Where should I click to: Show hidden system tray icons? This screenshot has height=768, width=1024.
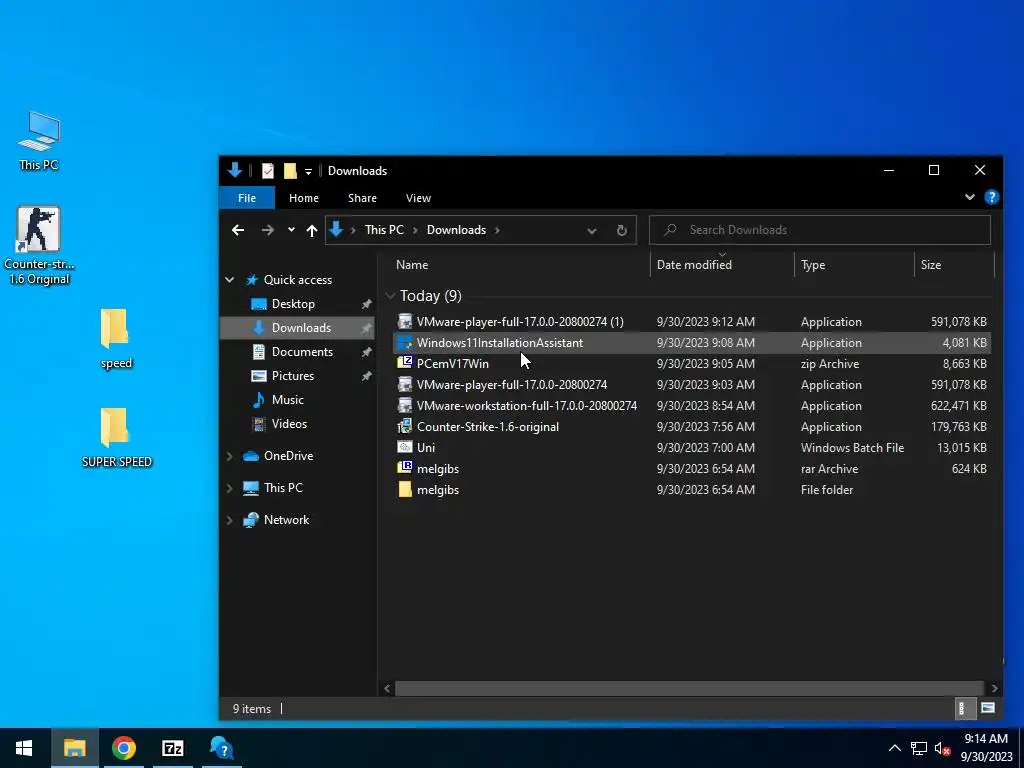point(895,748)
